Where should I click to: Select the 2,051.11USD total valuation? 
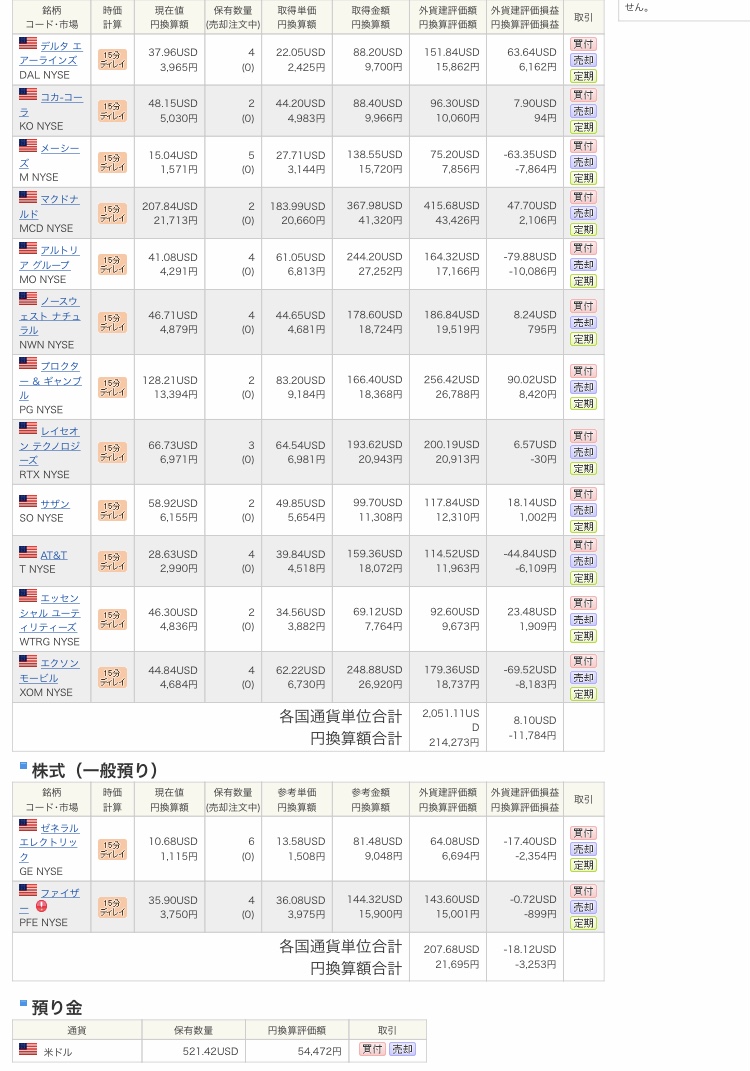click(x=451, y=720)
